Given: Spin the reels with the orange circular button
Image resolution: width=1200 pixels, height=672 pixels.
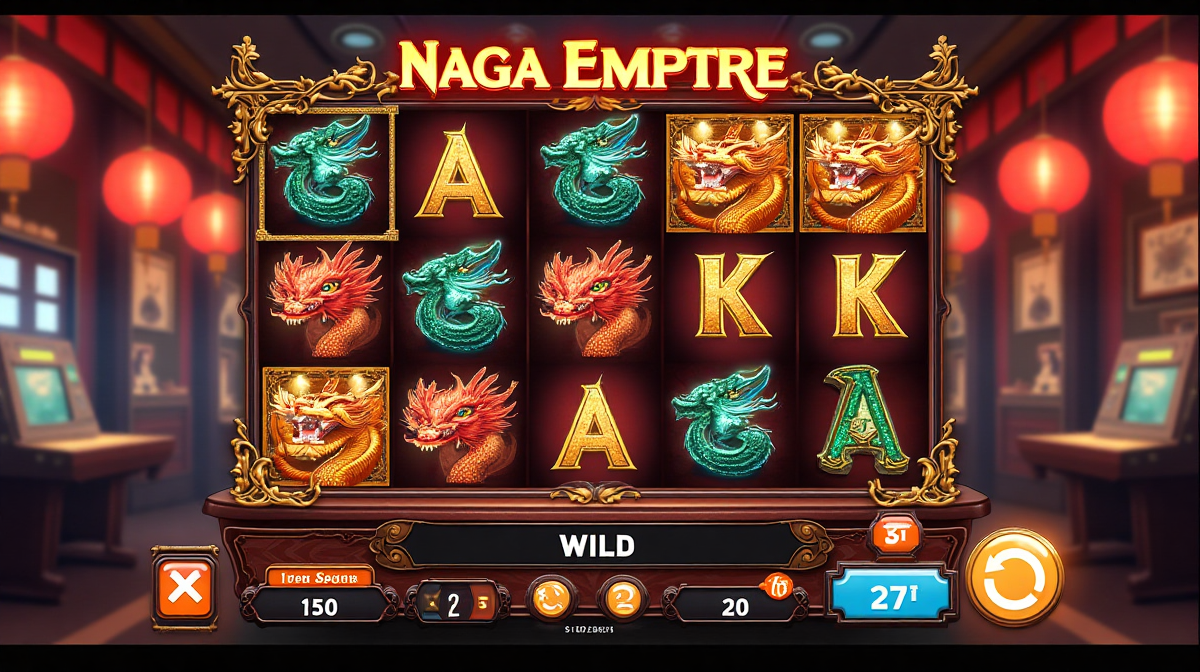Looking at the screenshot, I should click(1015, 577).
